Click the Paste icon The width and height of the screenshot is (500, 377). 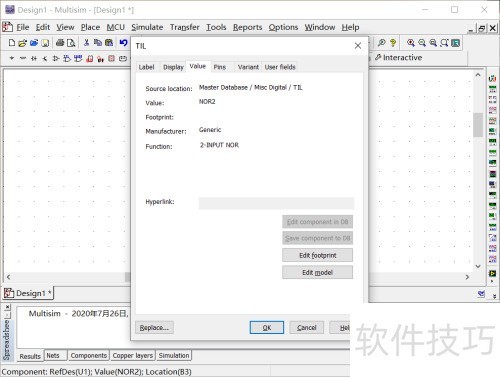(x=109, y=43)
